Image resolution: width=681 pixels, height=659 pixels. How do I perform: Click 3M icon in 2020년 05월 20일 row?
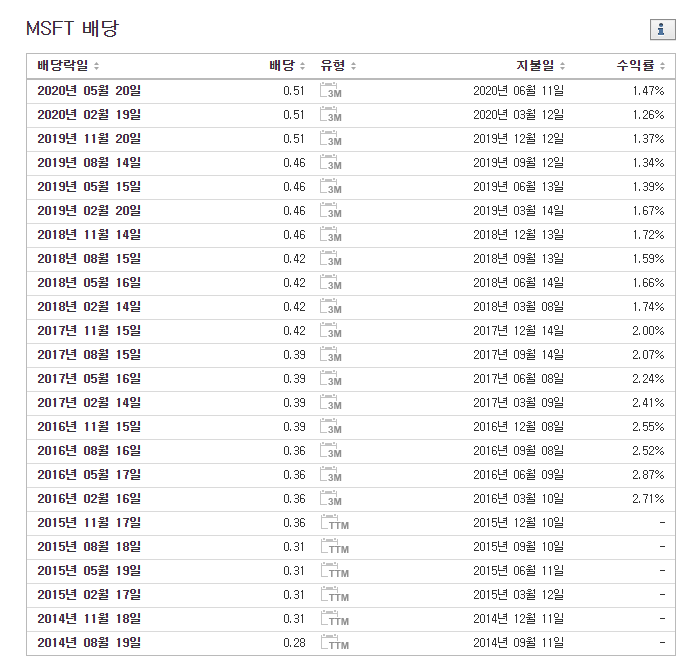[331, 90]
